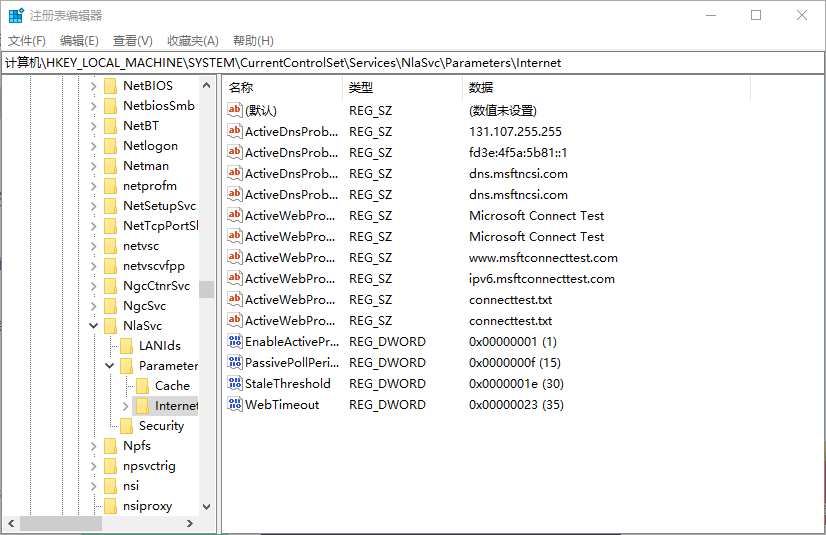This screenshot has width=826, height=535.
Task: Open the 文件(F) menu
Action: tap(27, 41)
